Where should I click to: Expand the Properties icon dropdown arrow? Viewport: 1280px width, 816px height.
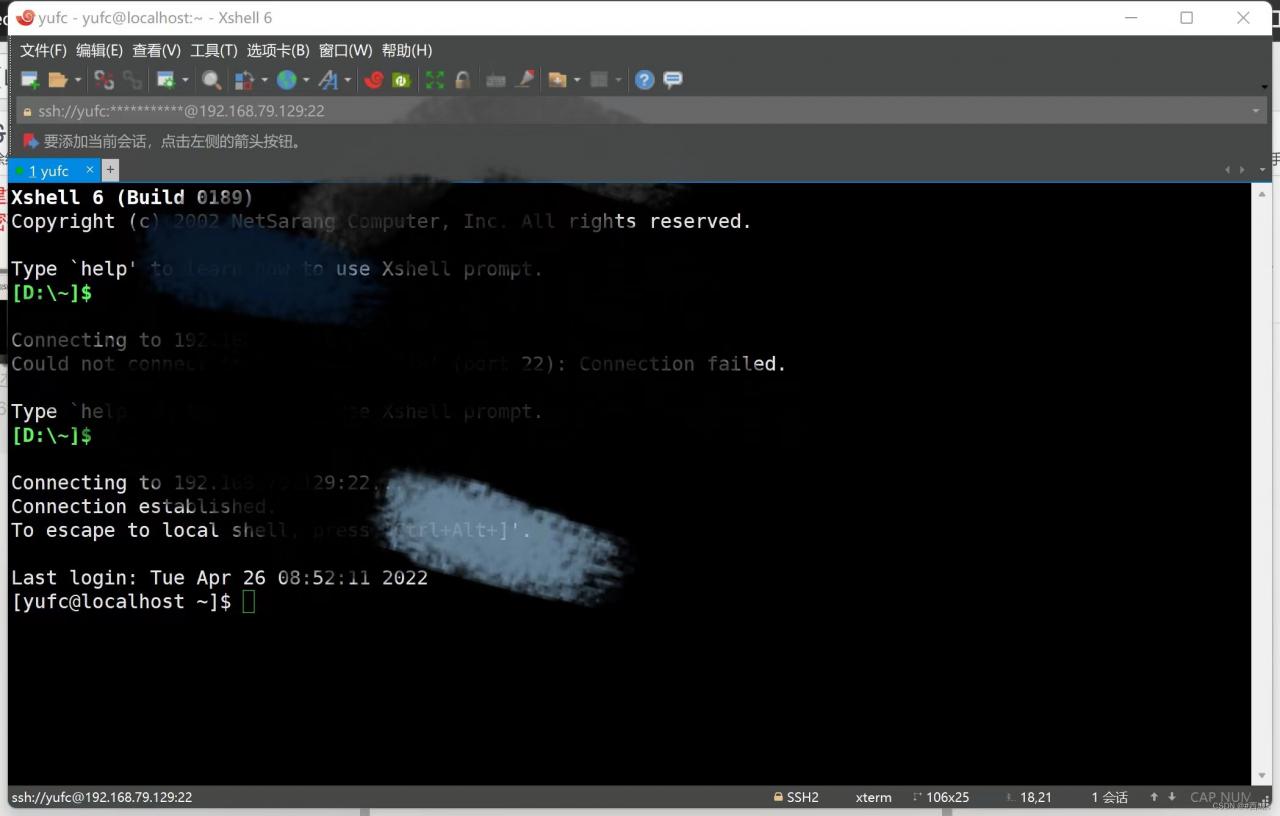coord(185,80)
